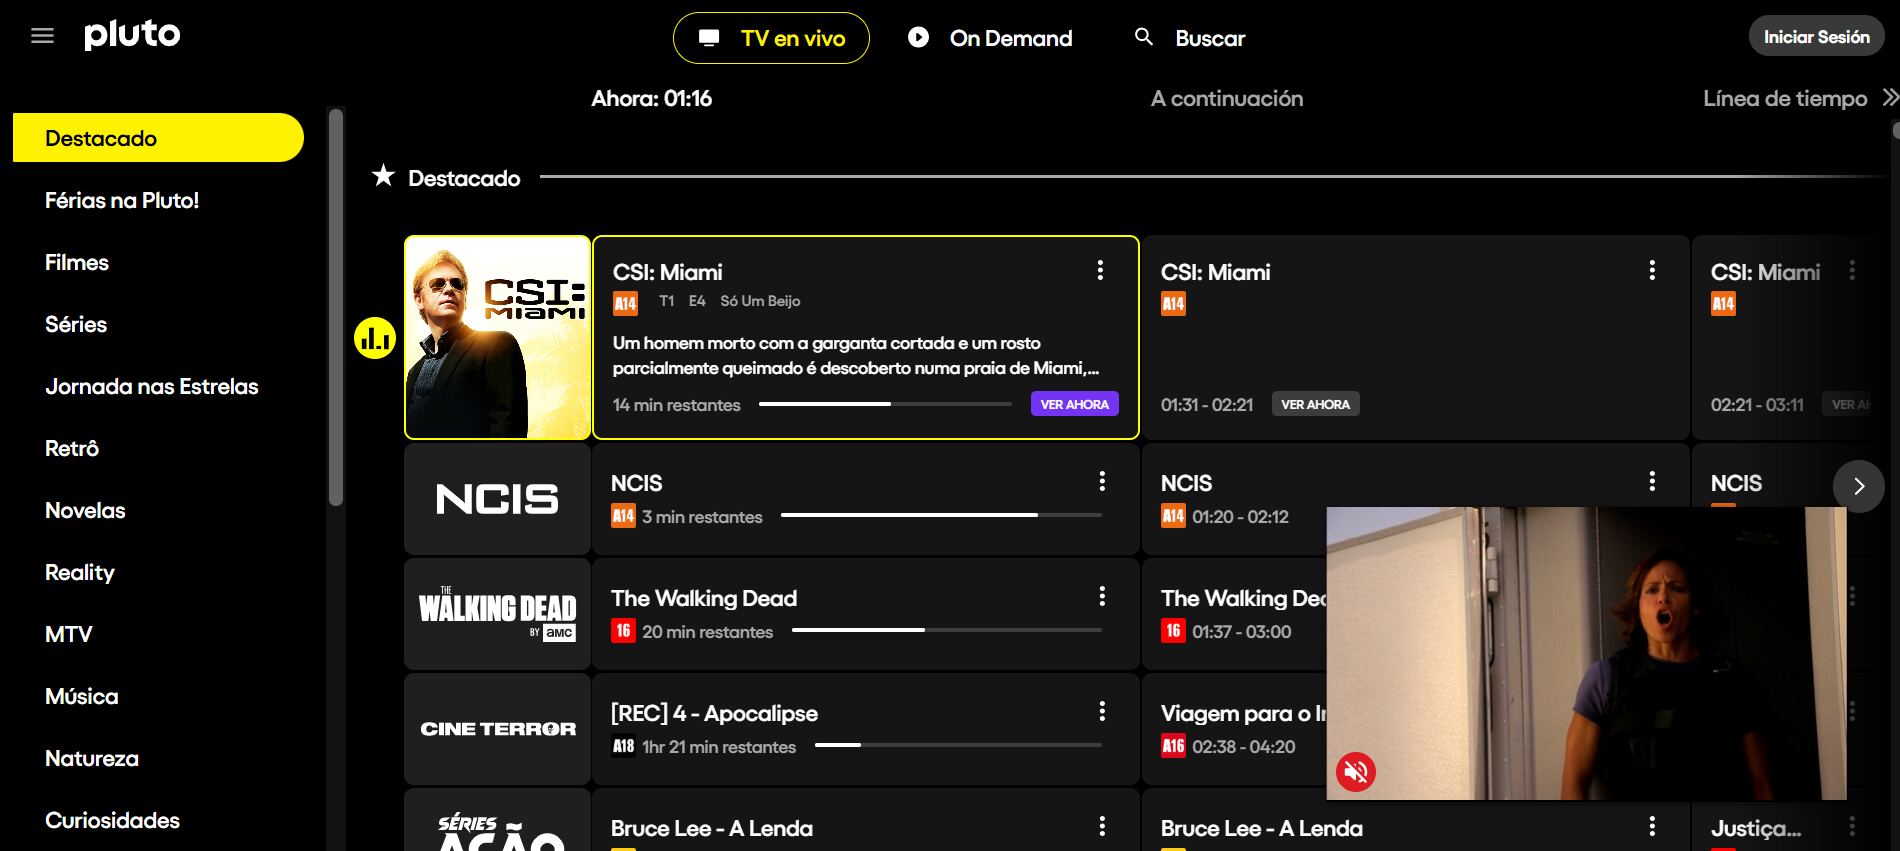Image resolution: width=1900 pixels, height=851 pixels.
Task: Select Novelas category
Action: pos(85,510)
